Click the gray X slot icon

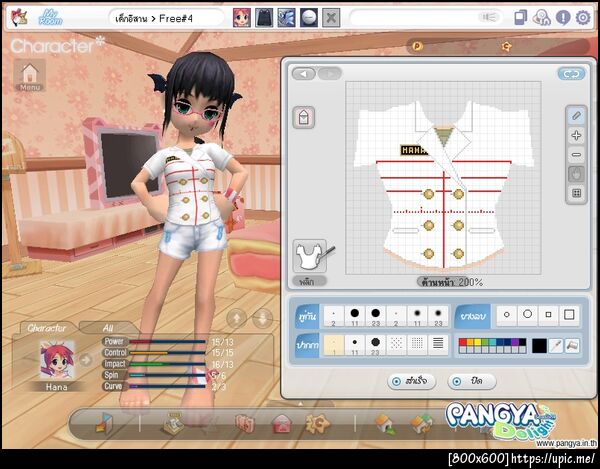click(331, 18)
